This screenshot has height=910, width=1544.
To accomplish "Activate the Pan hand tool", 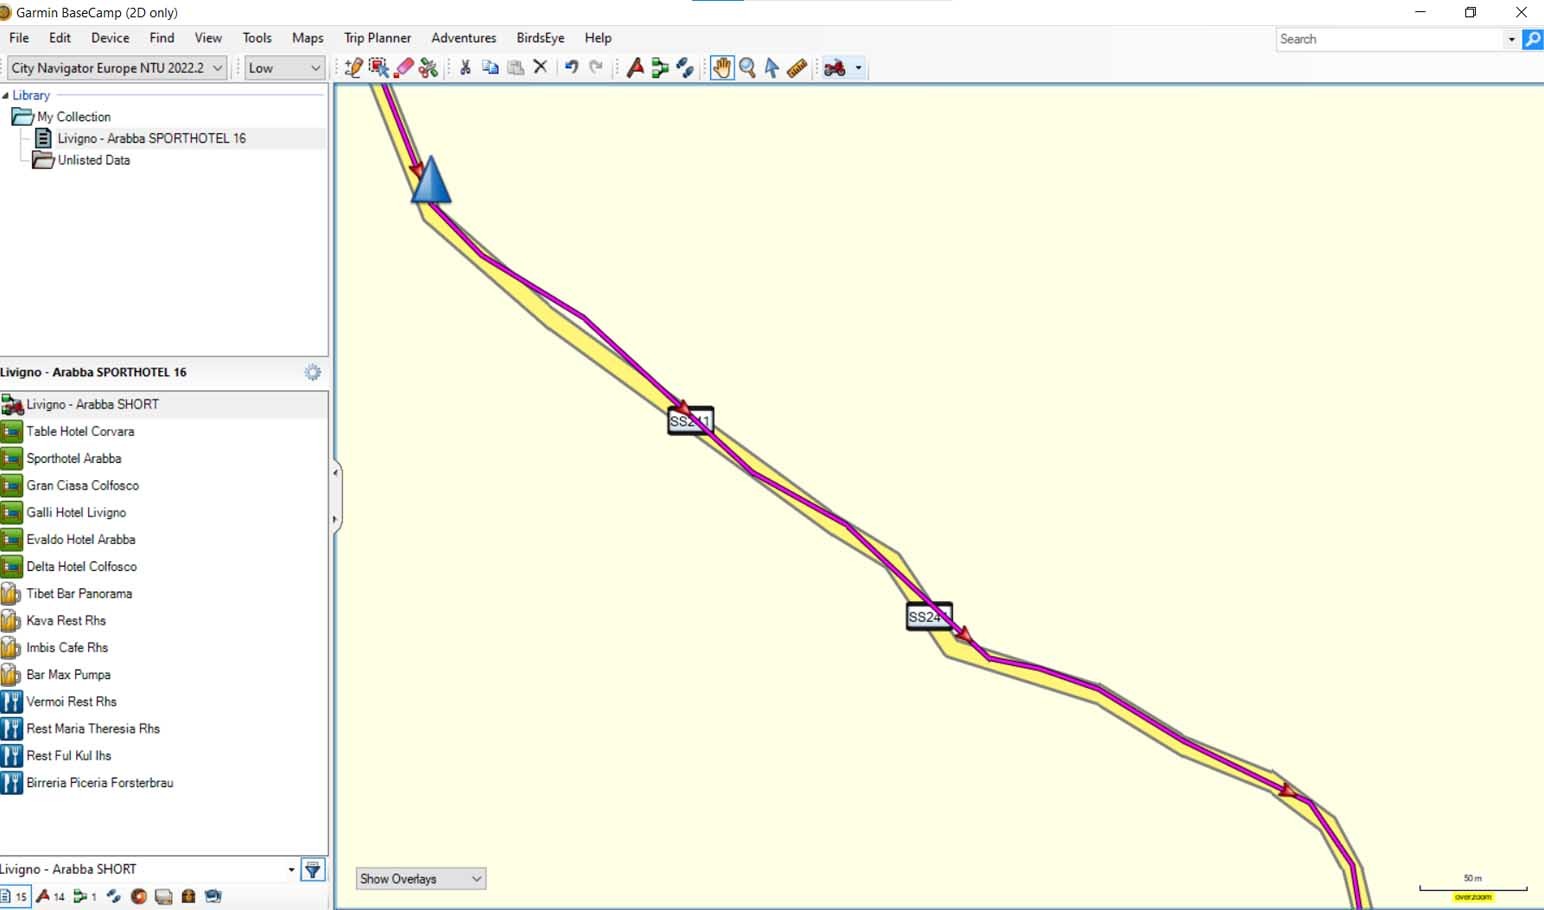I will pyautogui.click(x=722, y=68).
